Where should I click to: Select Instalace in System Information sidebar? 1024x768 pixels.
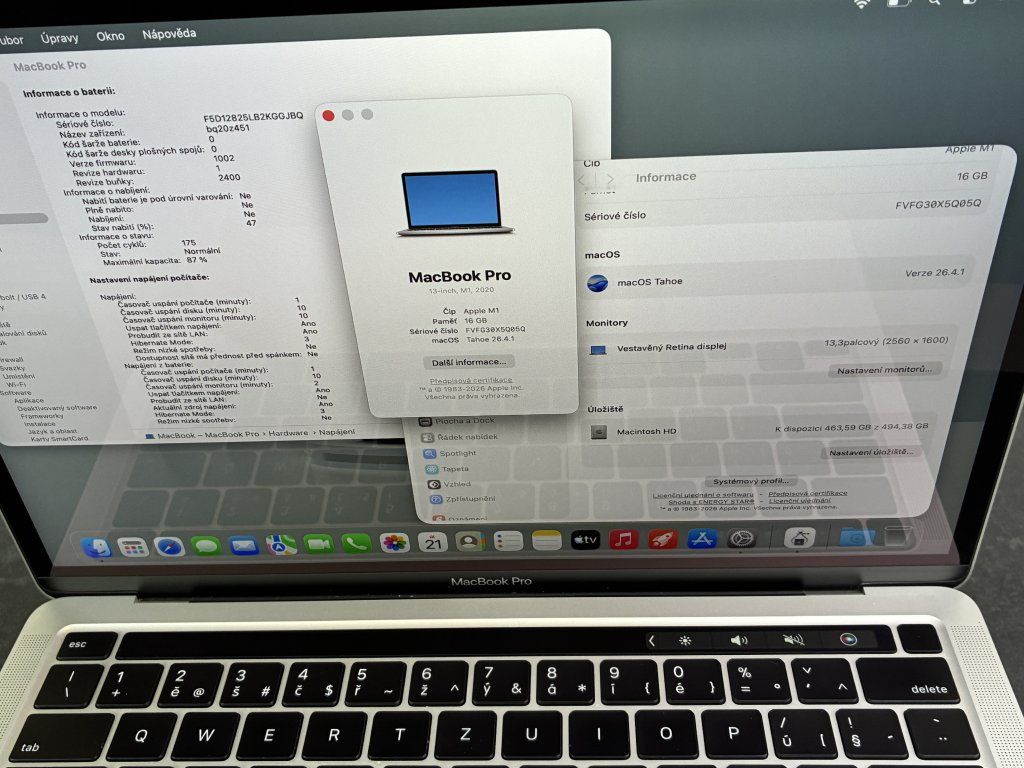click(39, 424)
